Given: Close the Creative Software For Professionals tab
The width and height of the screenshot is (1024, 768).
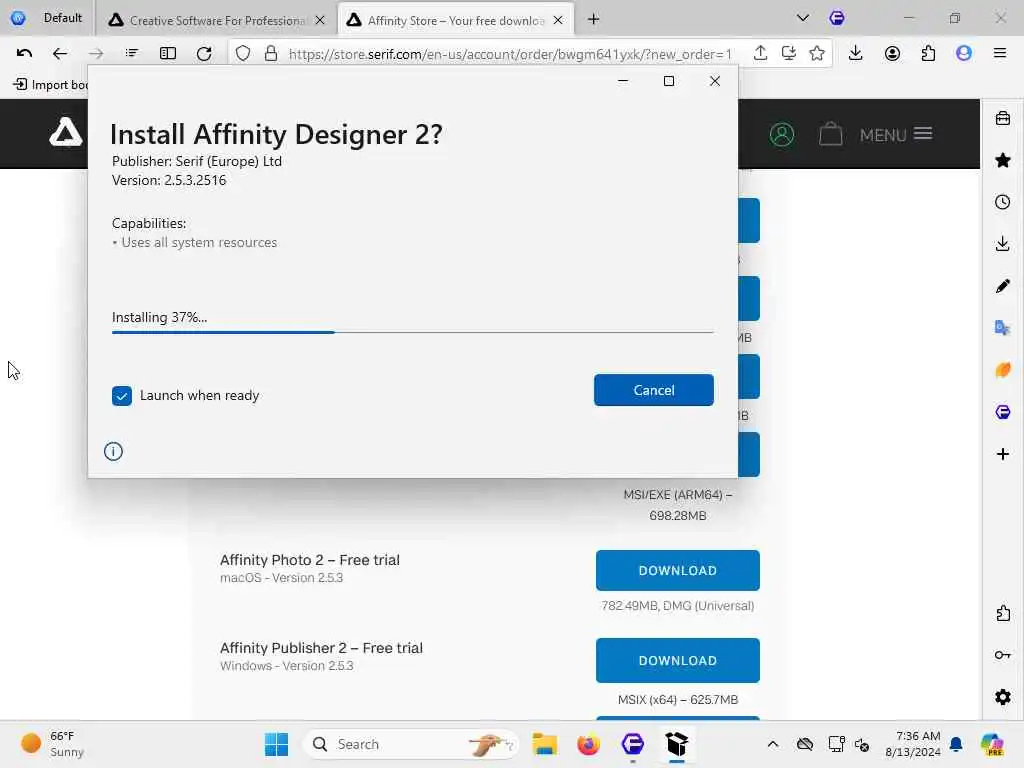Looking at the screenshot, I should (x=320, y=20).
